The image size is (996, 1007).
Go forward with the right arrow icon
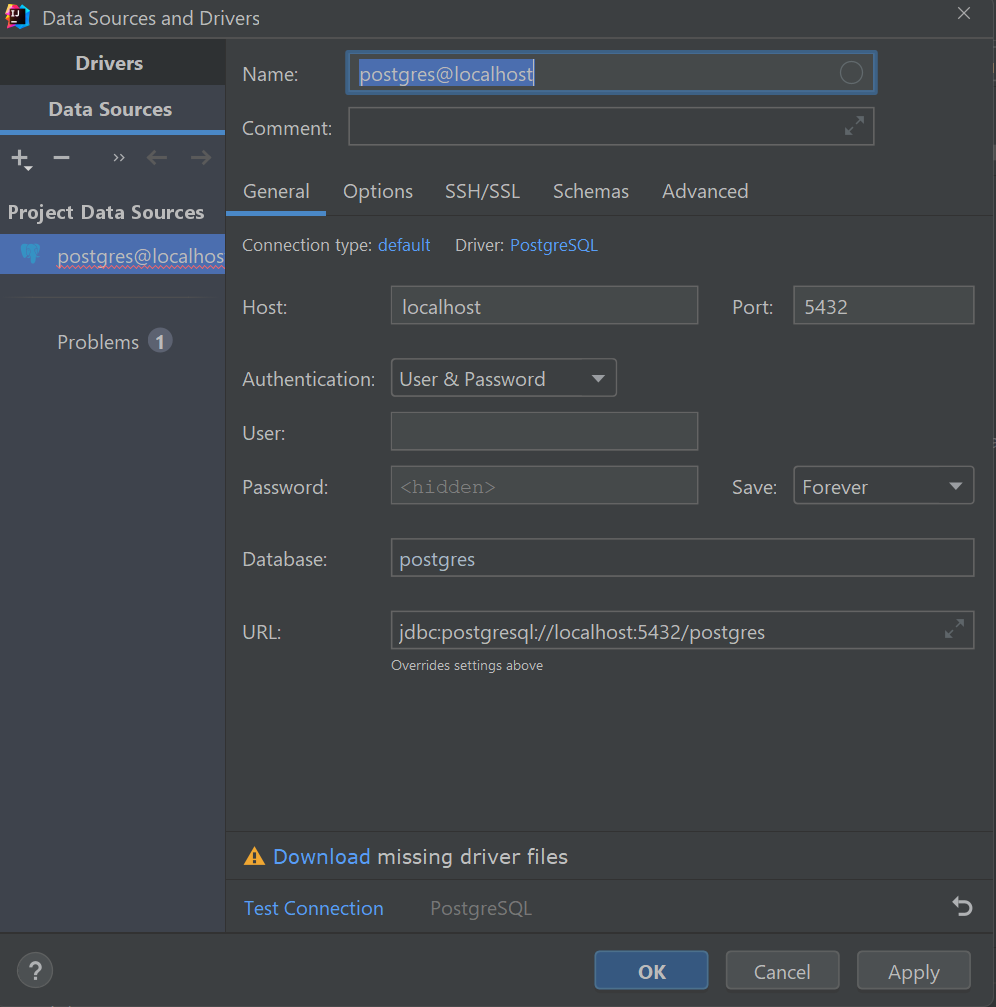pyautogui.click(x=201, y=157)
